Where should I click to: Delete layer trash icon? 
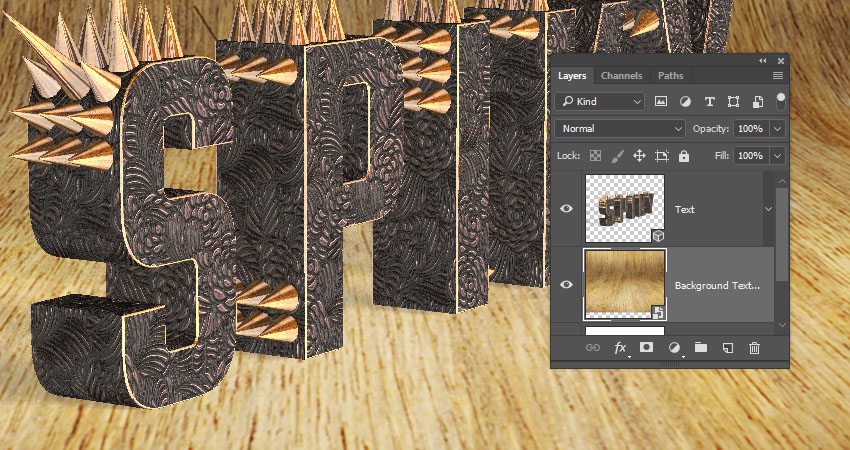click(x=754, y=348)
